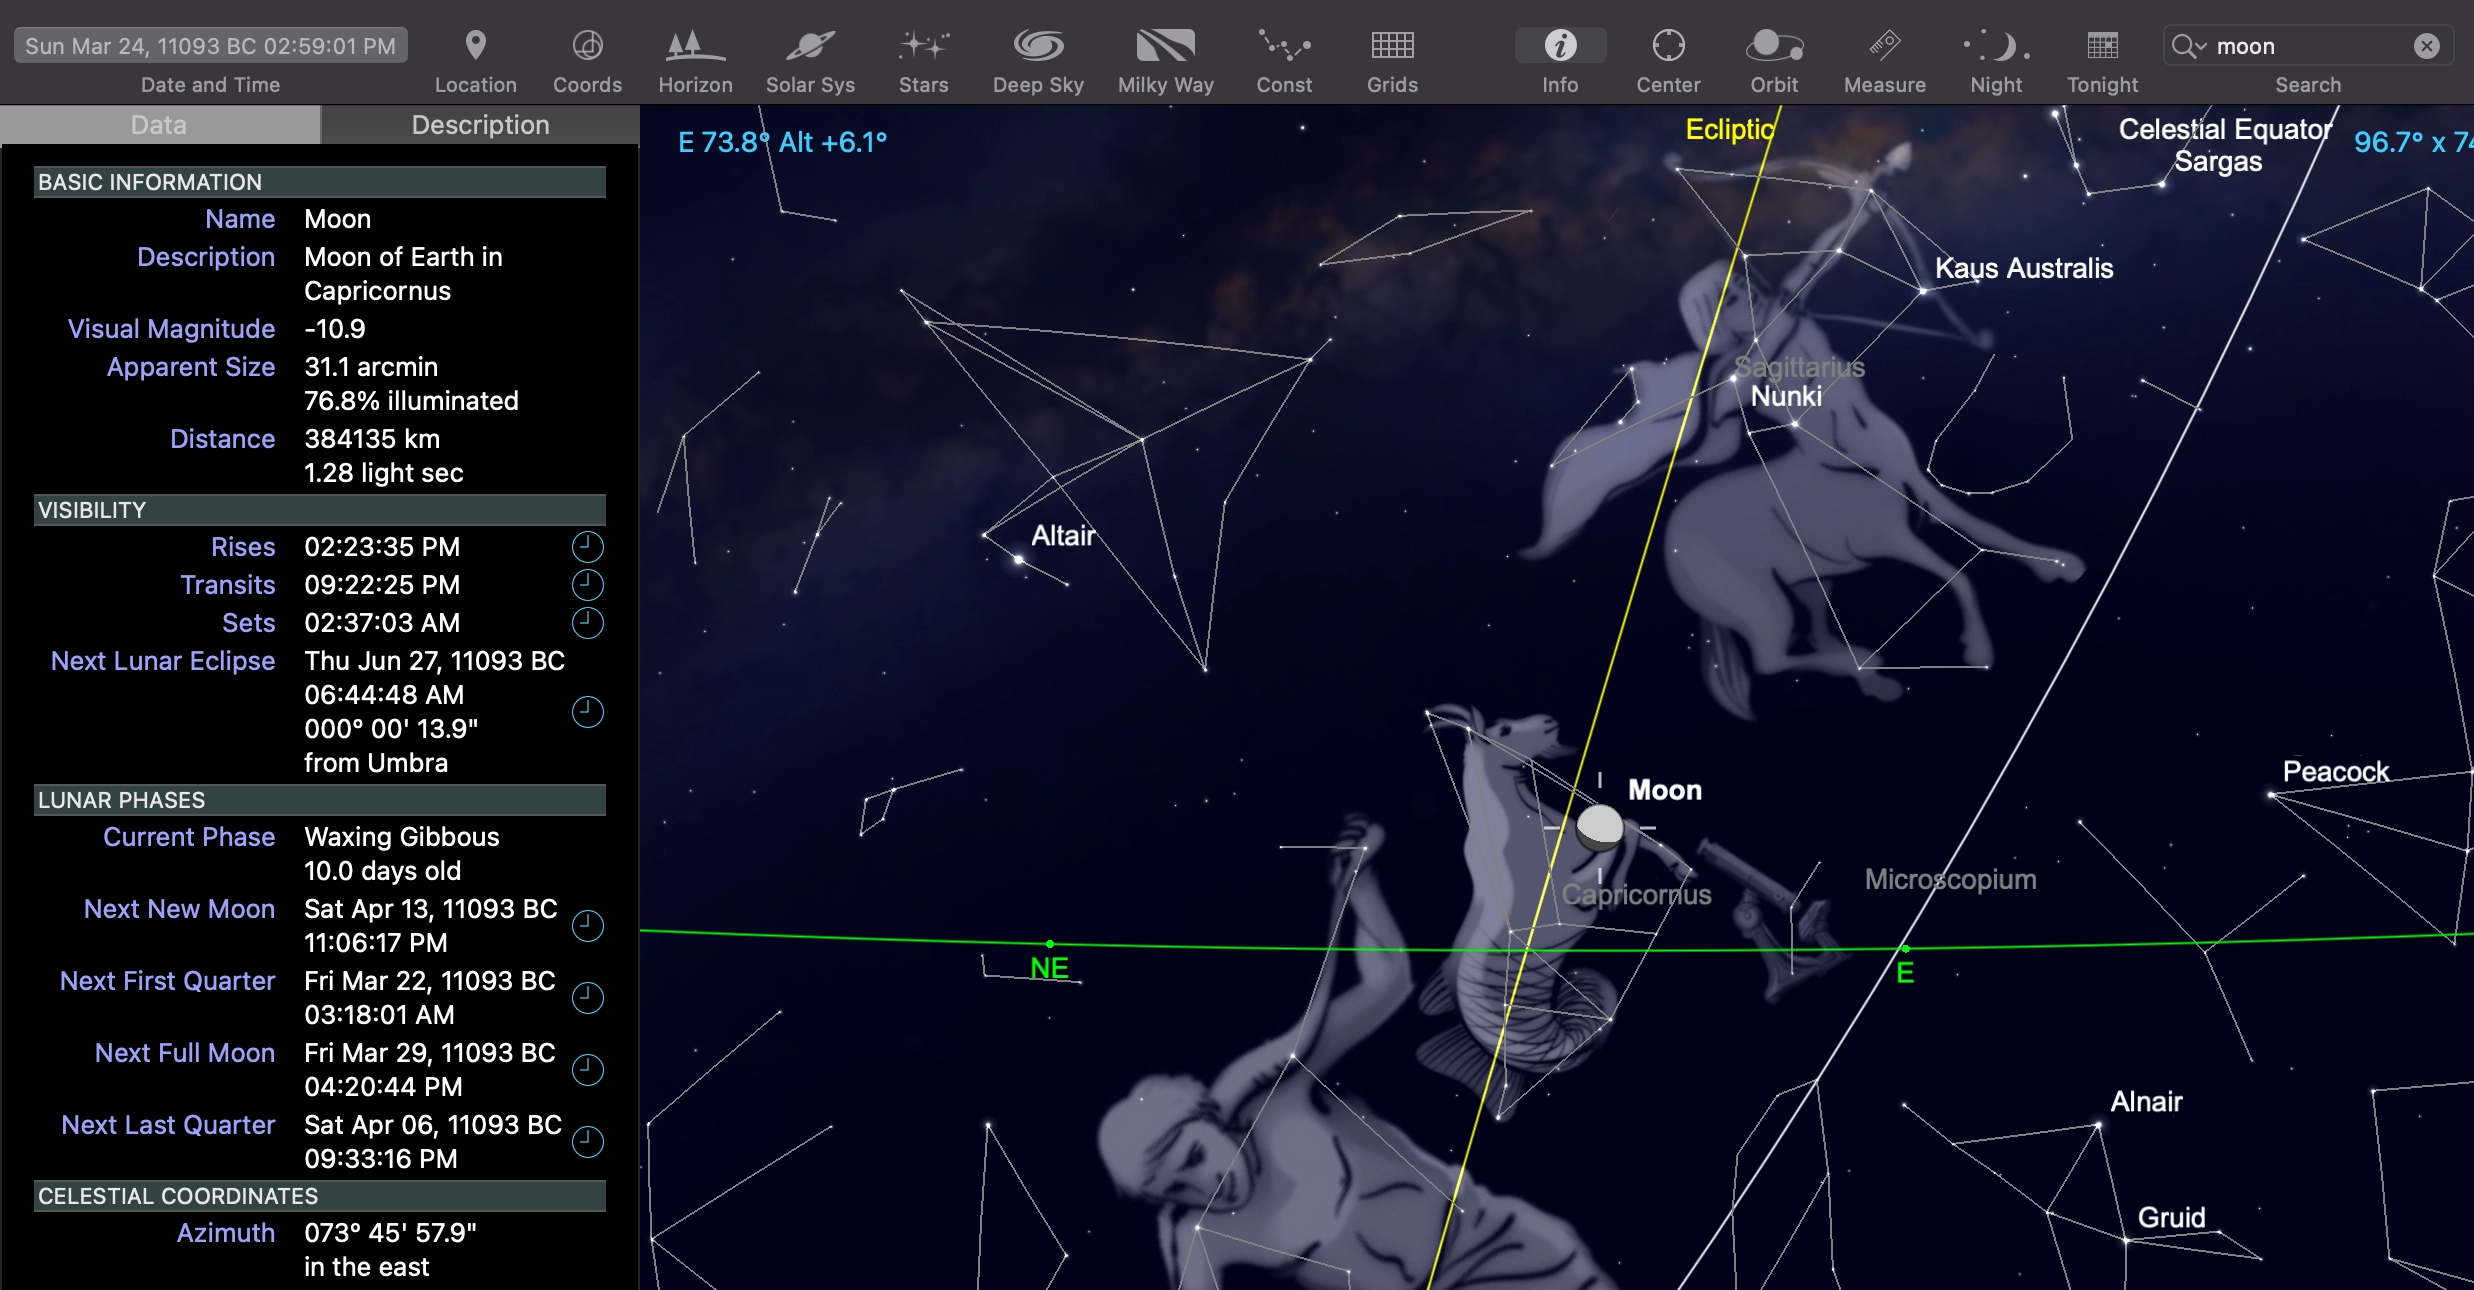Open the Tonight calendar icon
Viewport: 2474px width, 1290px height.
[x=2102, y=46]
